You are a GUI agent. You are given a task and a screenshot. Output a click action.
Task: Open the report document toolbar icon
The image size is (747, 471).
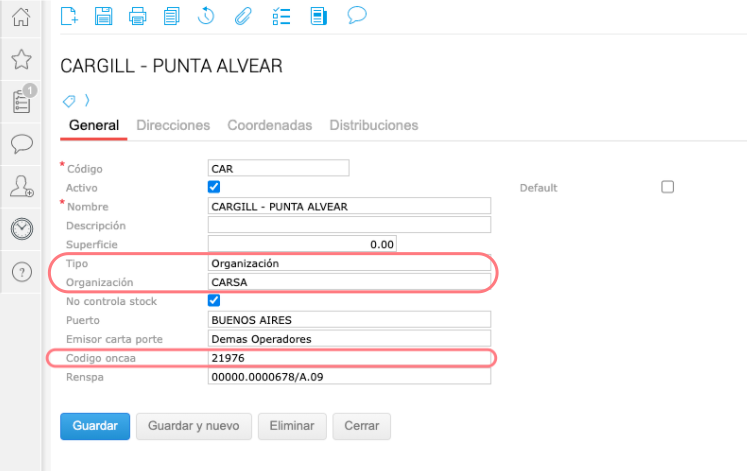318,16
